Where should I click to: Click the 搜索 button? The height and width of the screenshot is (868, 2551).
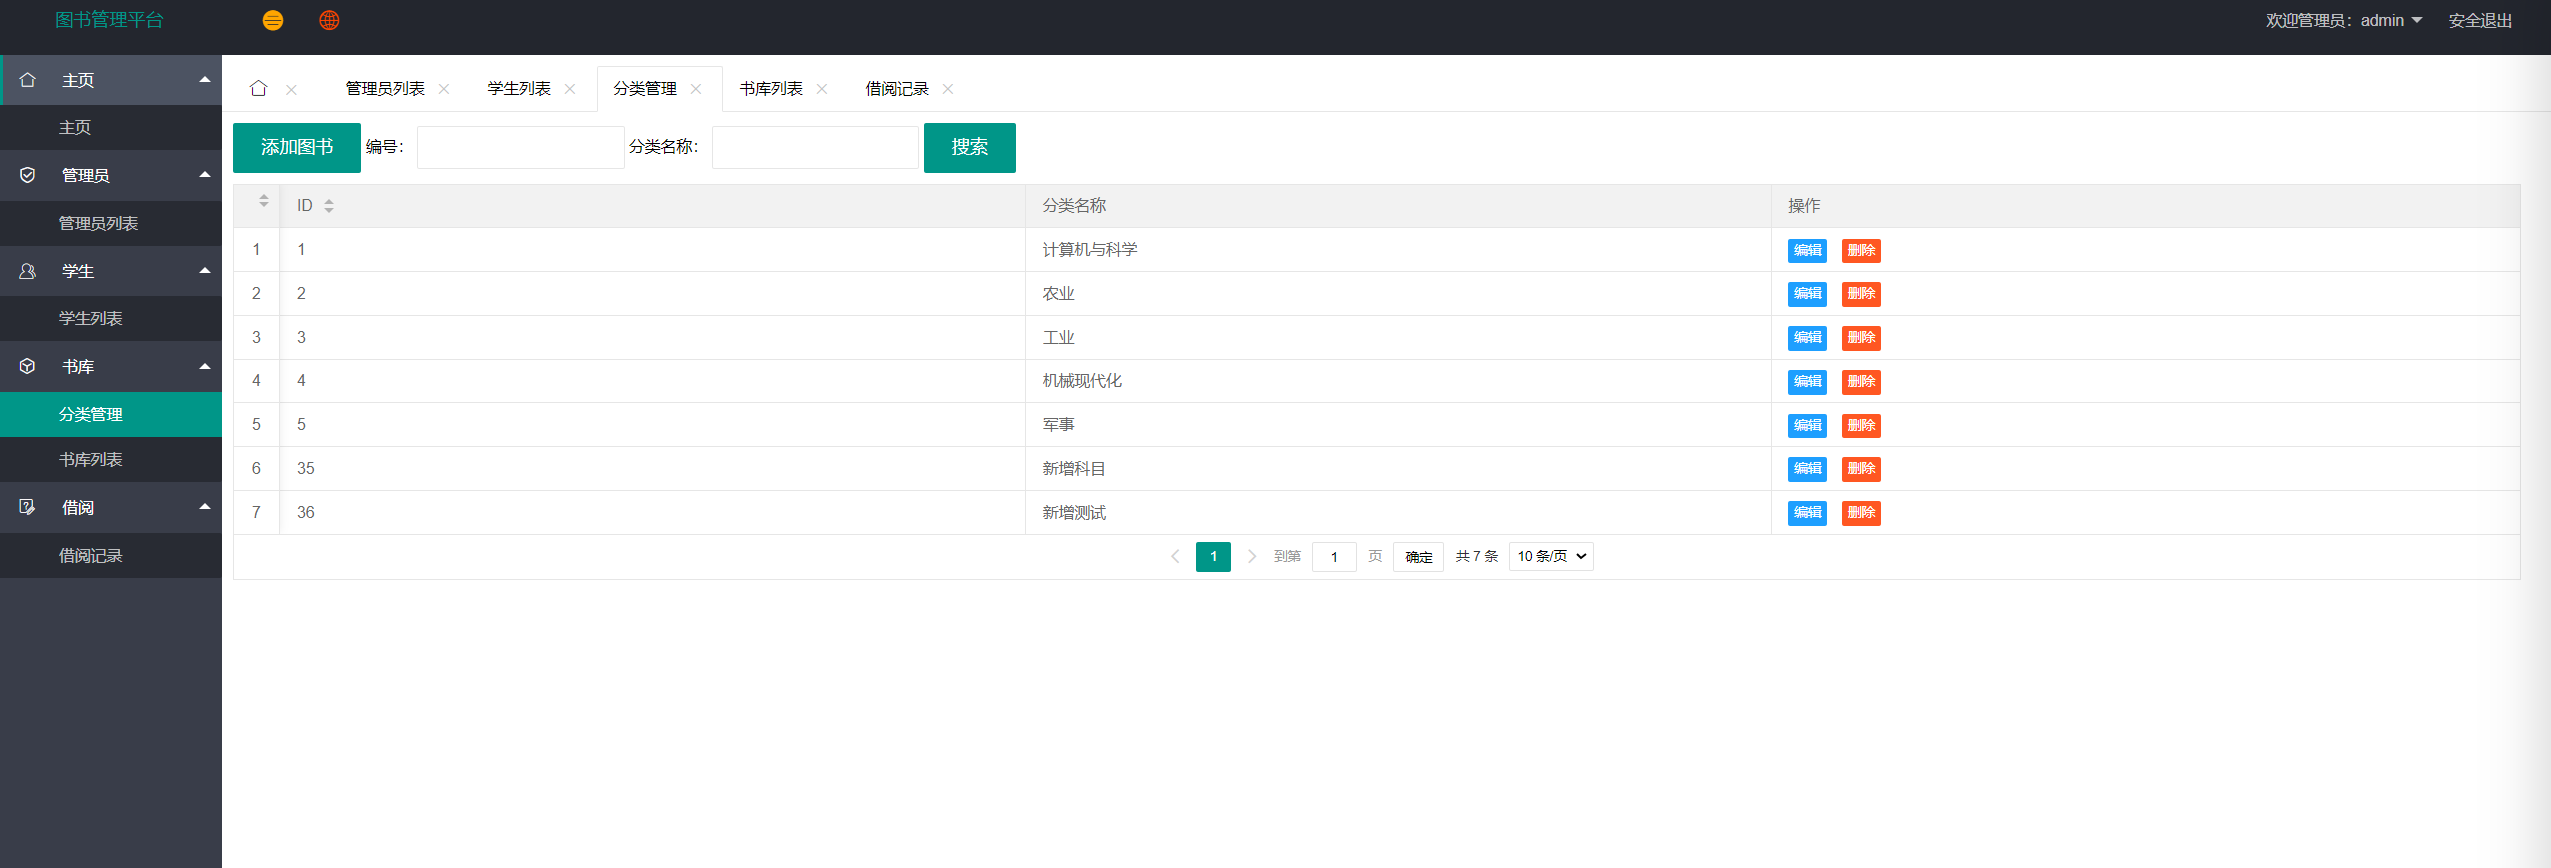tap(969, 148)
